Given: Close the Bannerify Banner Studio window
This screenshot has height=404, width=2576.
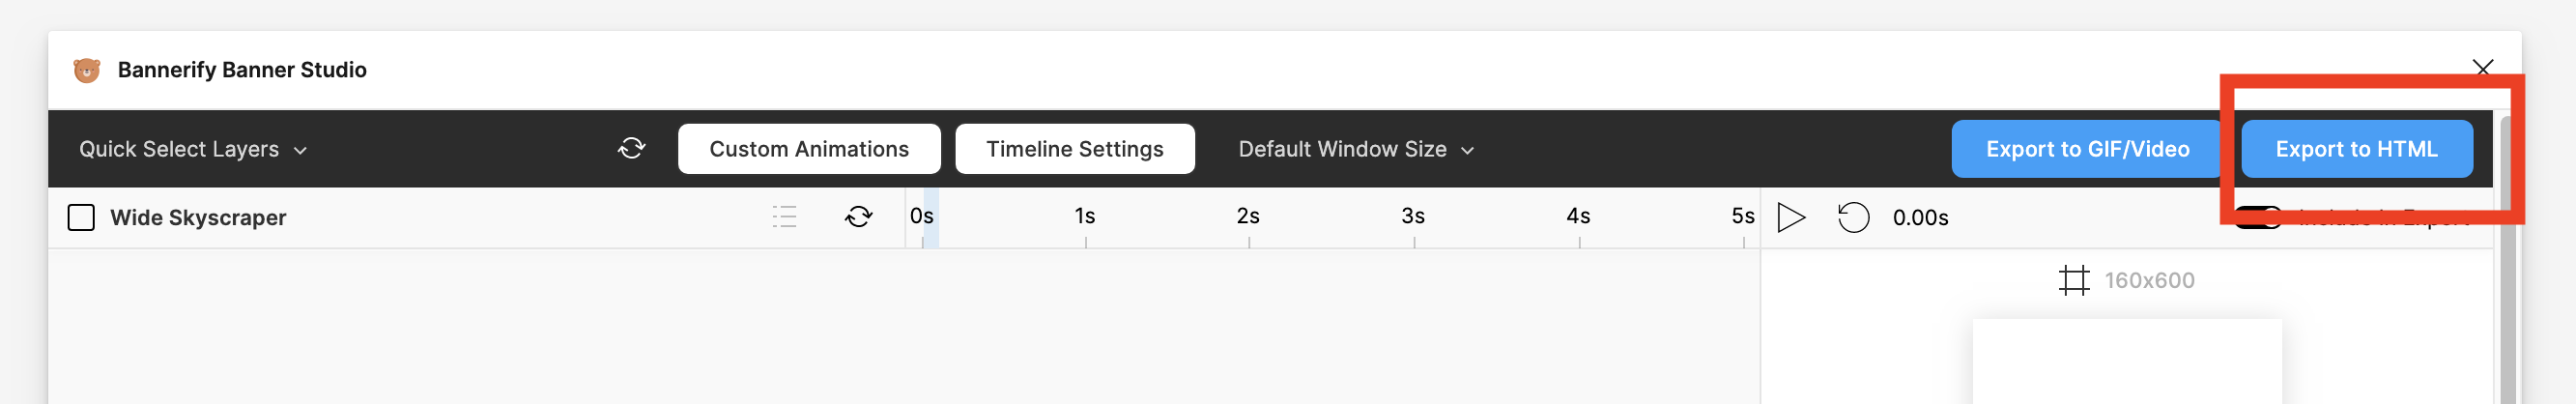Looking at the screenshot, I should (2482, 68).
